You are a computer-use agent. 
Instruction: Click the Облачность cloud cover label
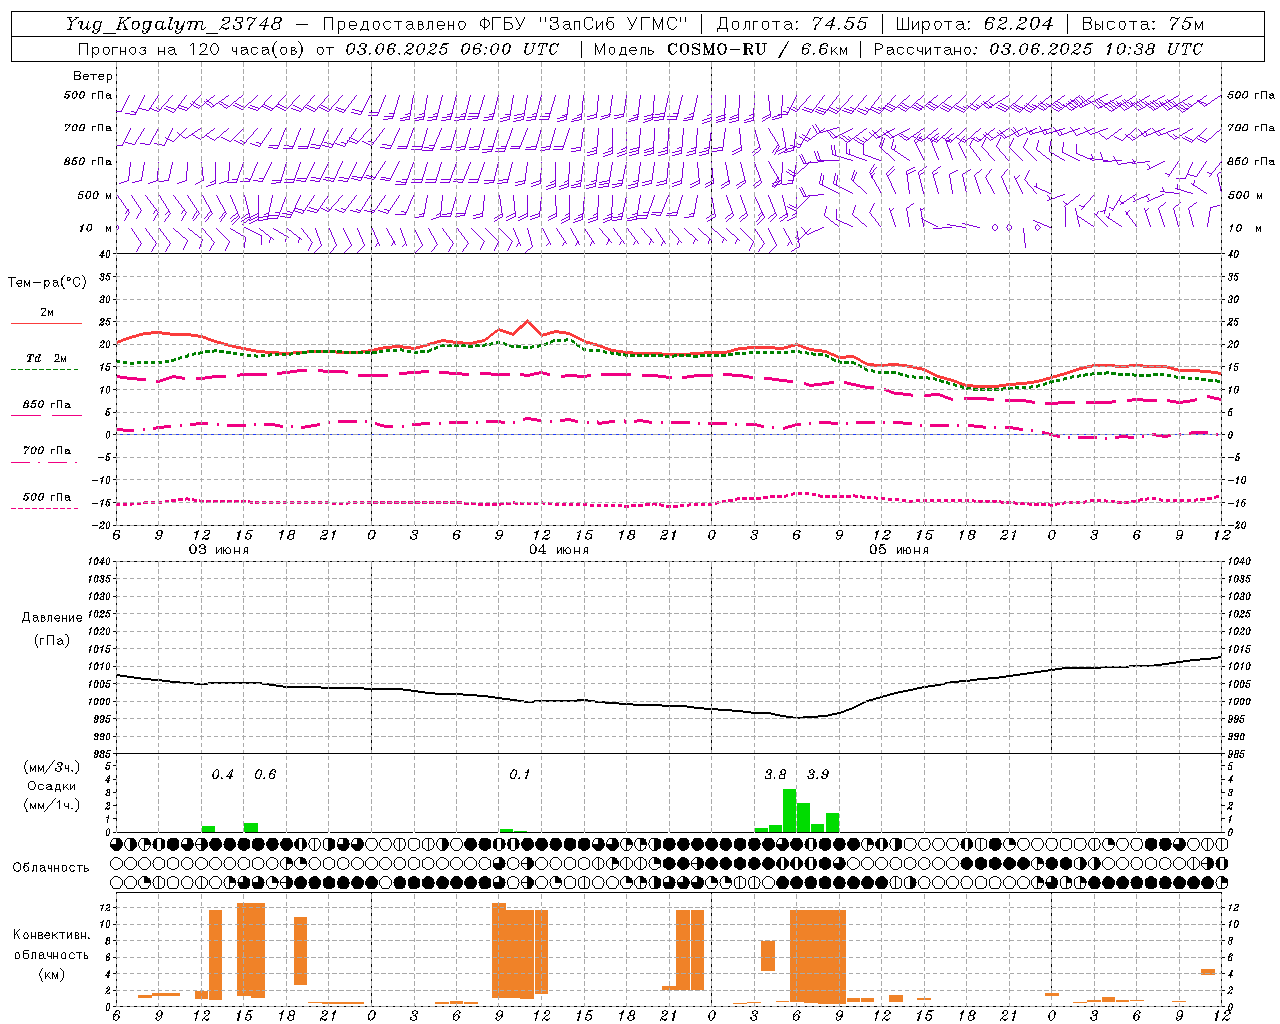(51, 867)
